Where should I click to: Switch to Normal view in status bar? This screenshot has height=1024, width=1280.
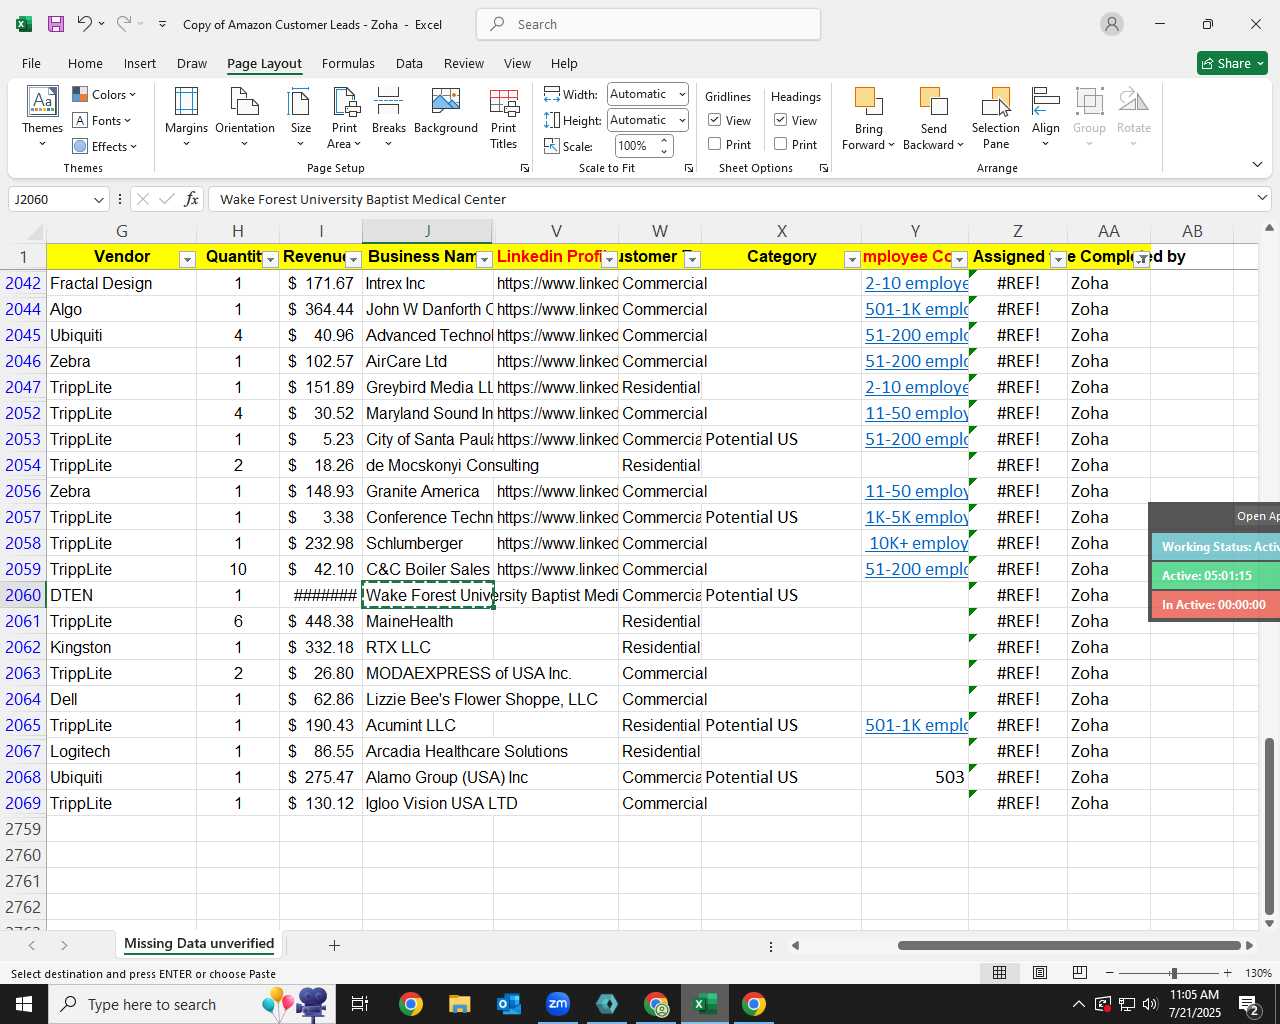point(999,973)
